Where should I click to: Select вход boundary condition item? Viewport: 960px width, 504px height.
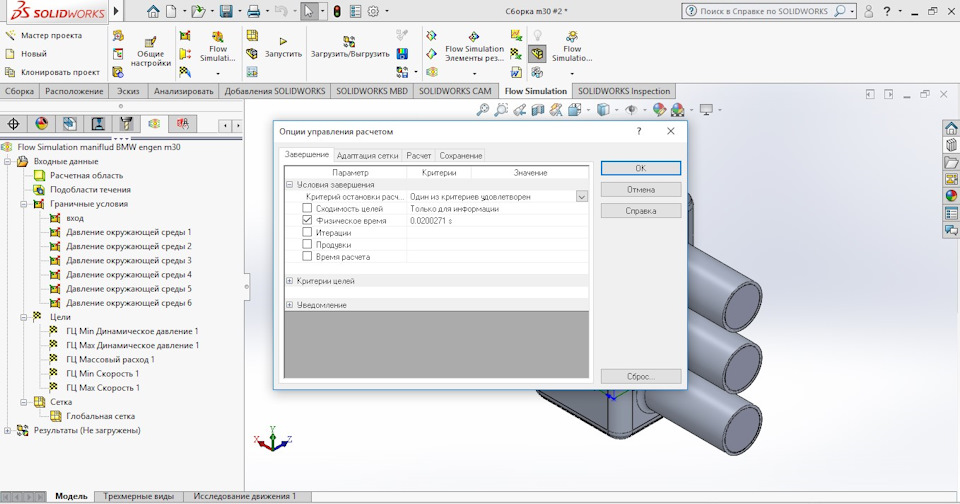point(75,218)
